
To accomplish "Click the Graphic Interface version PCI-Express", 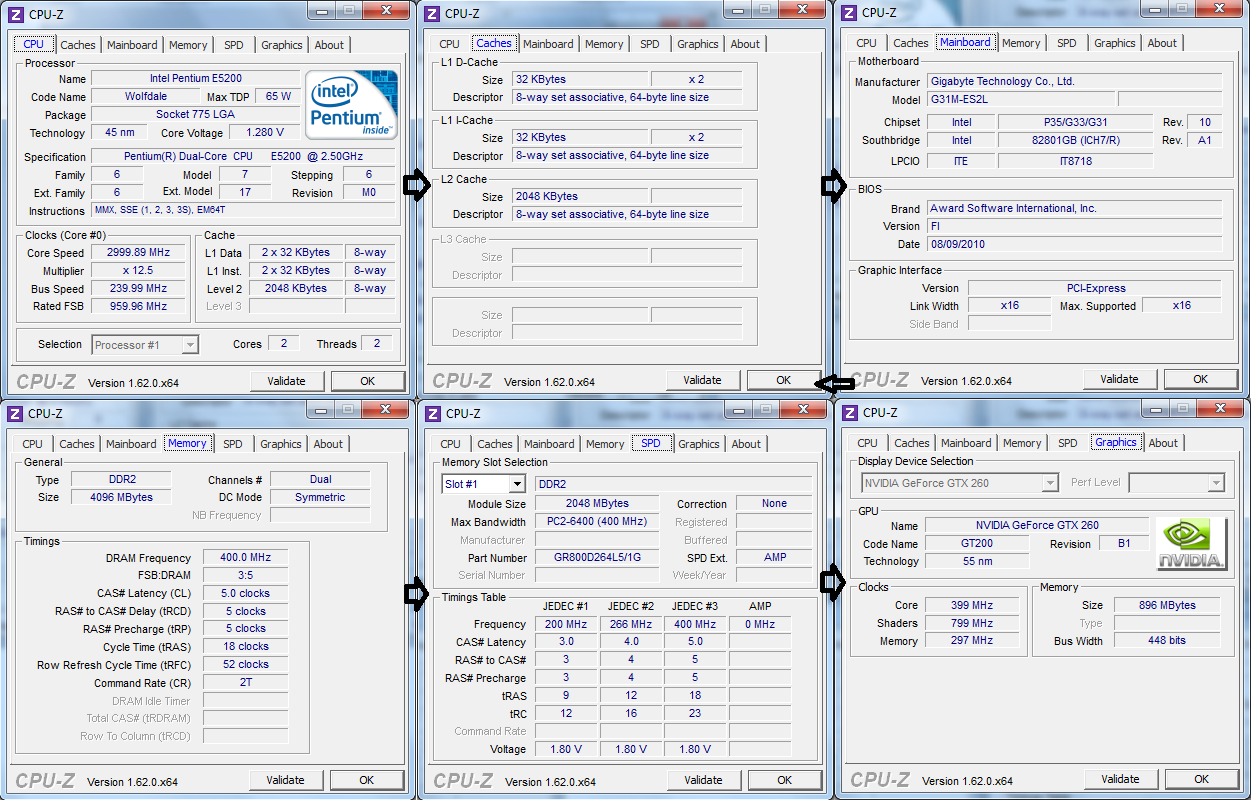I will [1095, 289].
